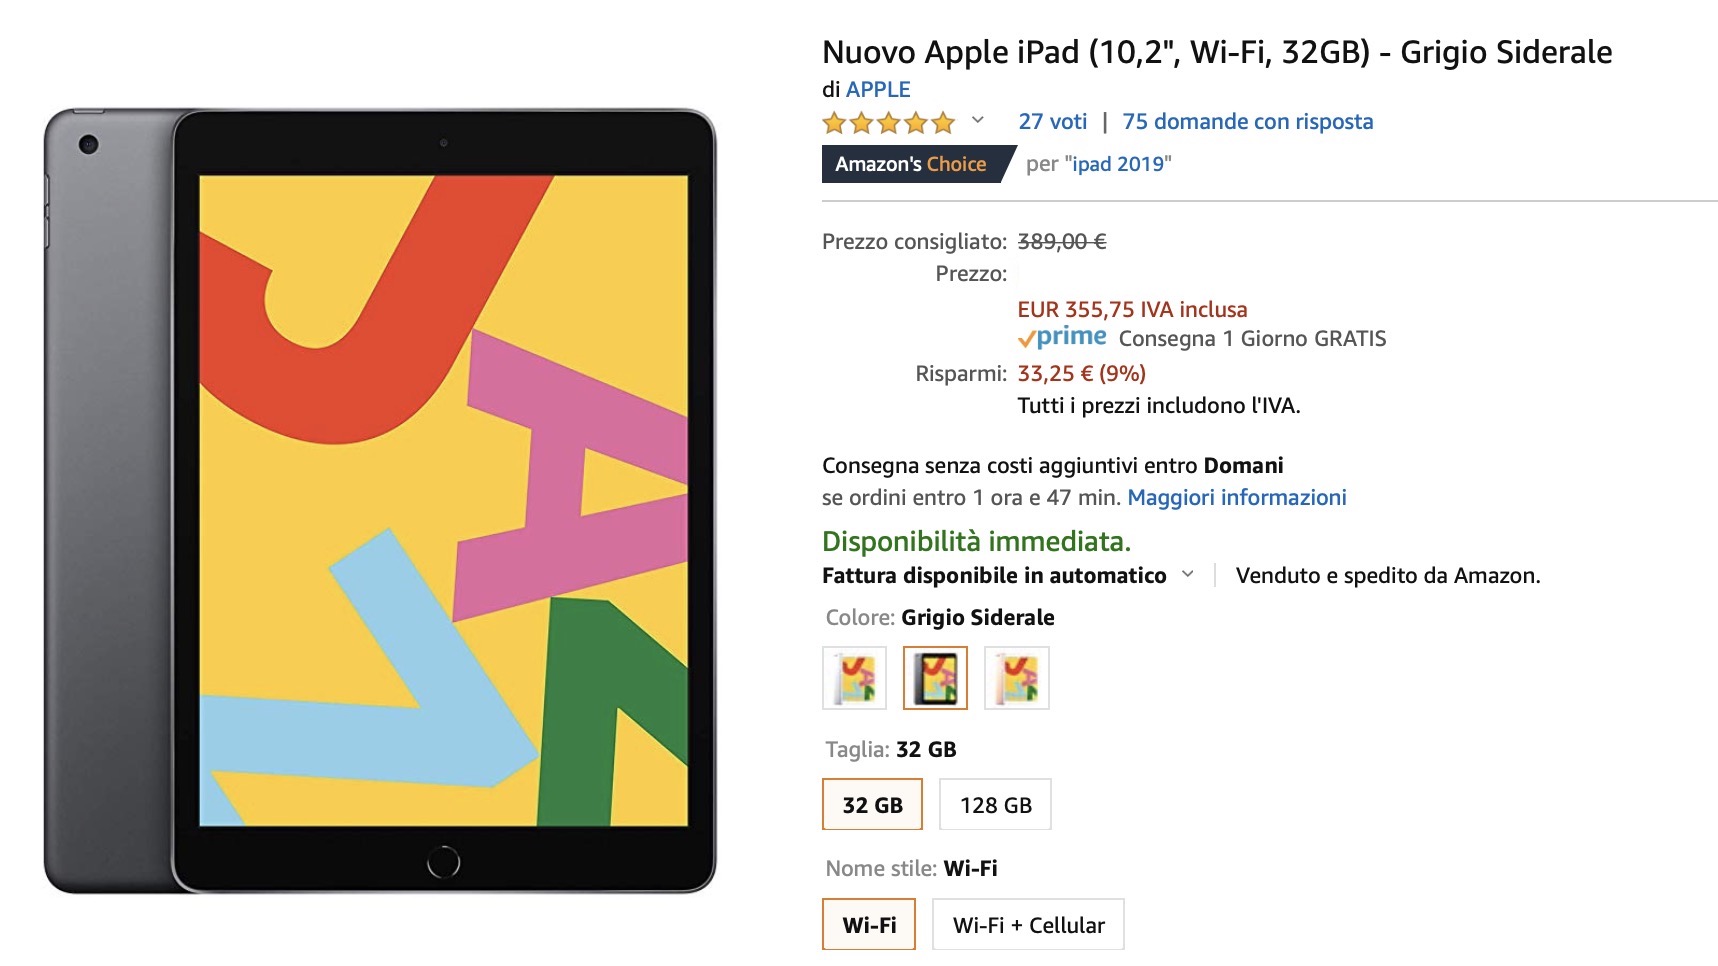Open the 27 voti reviews link
Screen dimensions: 1718x966
point(1052,122)
